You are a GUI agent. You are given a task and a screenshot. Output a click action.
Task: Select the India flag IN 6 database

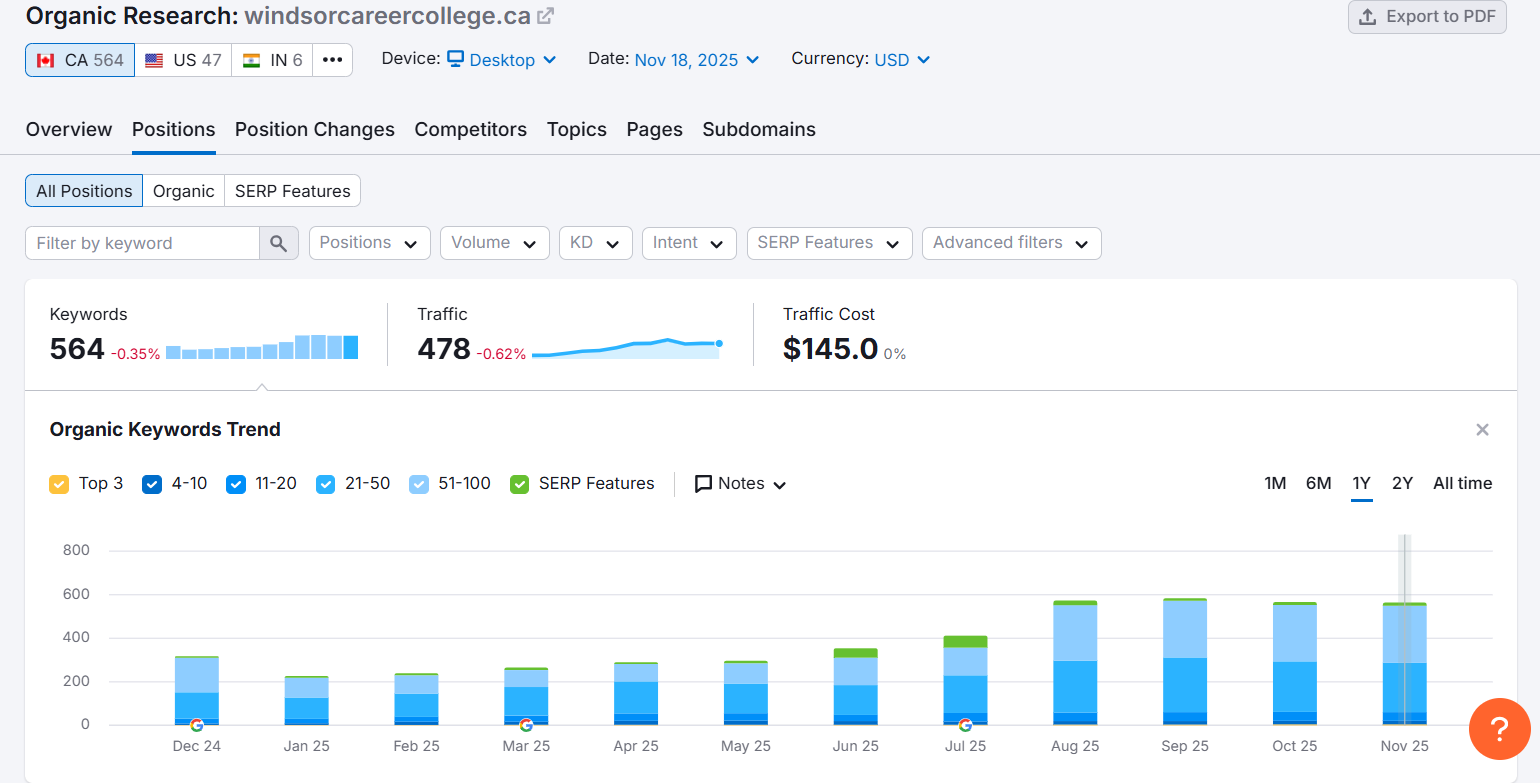pos(272,60)
